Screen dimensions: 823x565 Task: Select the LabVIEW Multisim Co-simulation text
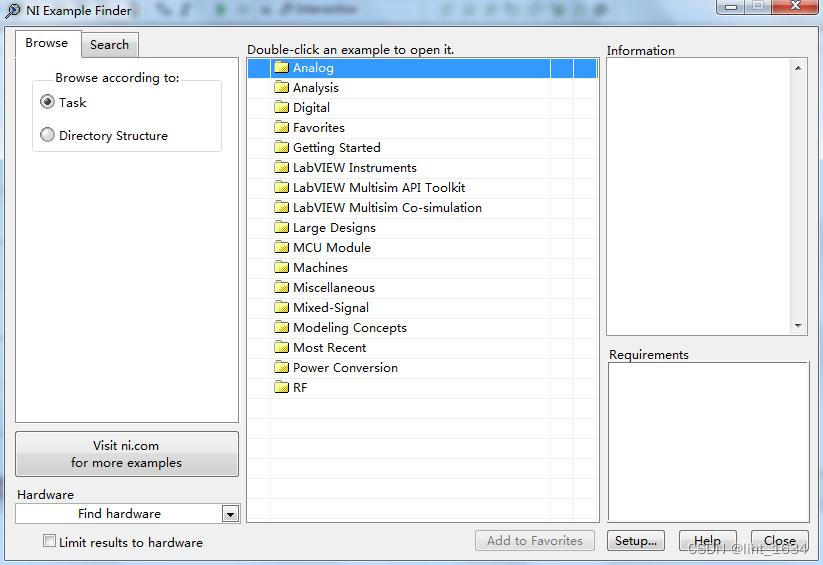tap(387, 207)
